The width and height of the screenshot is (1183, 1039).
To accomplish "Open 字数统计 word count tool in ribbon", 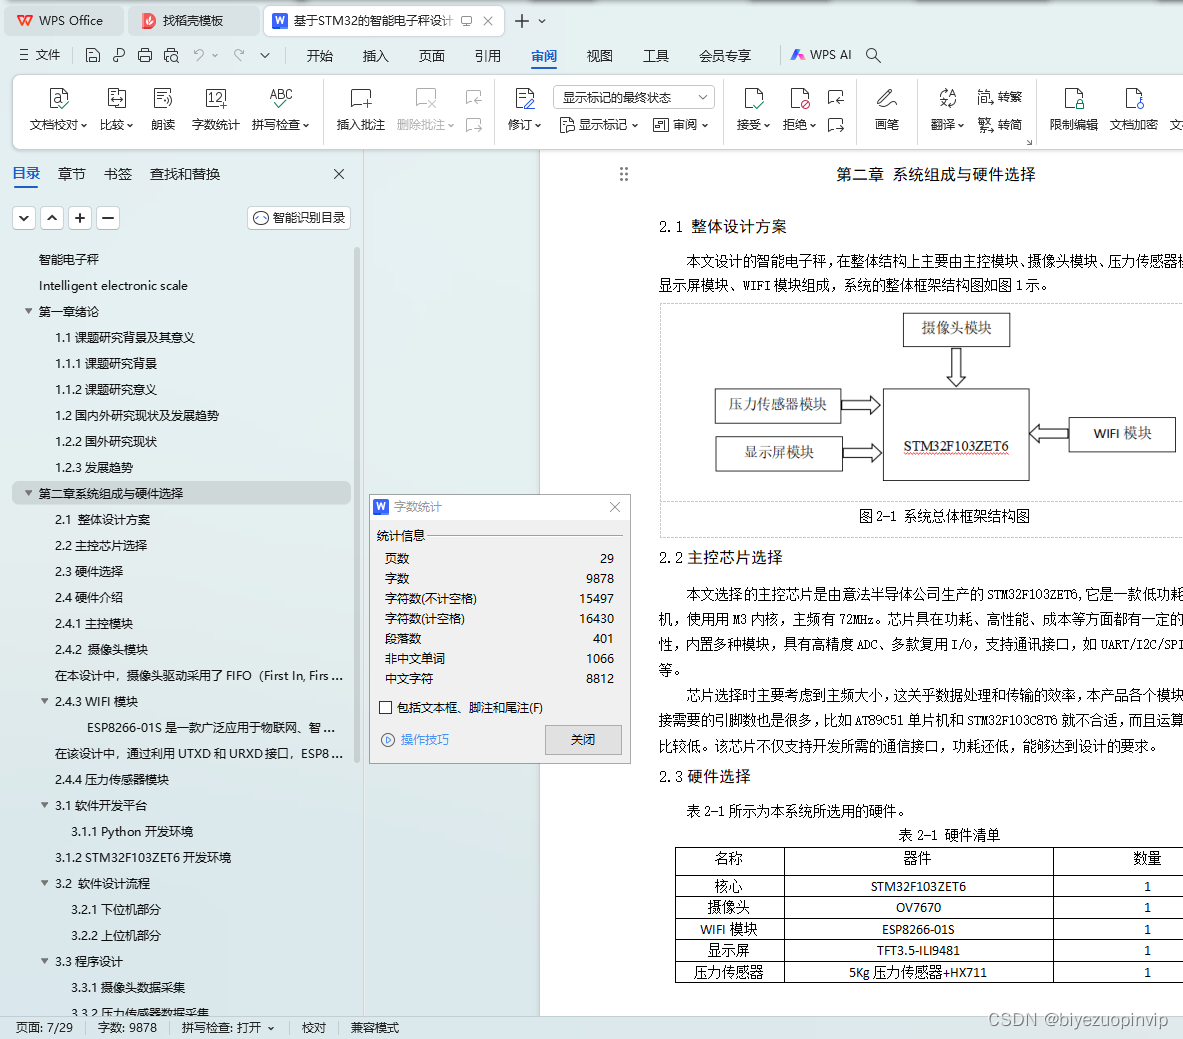I will [x=215, y=109].
